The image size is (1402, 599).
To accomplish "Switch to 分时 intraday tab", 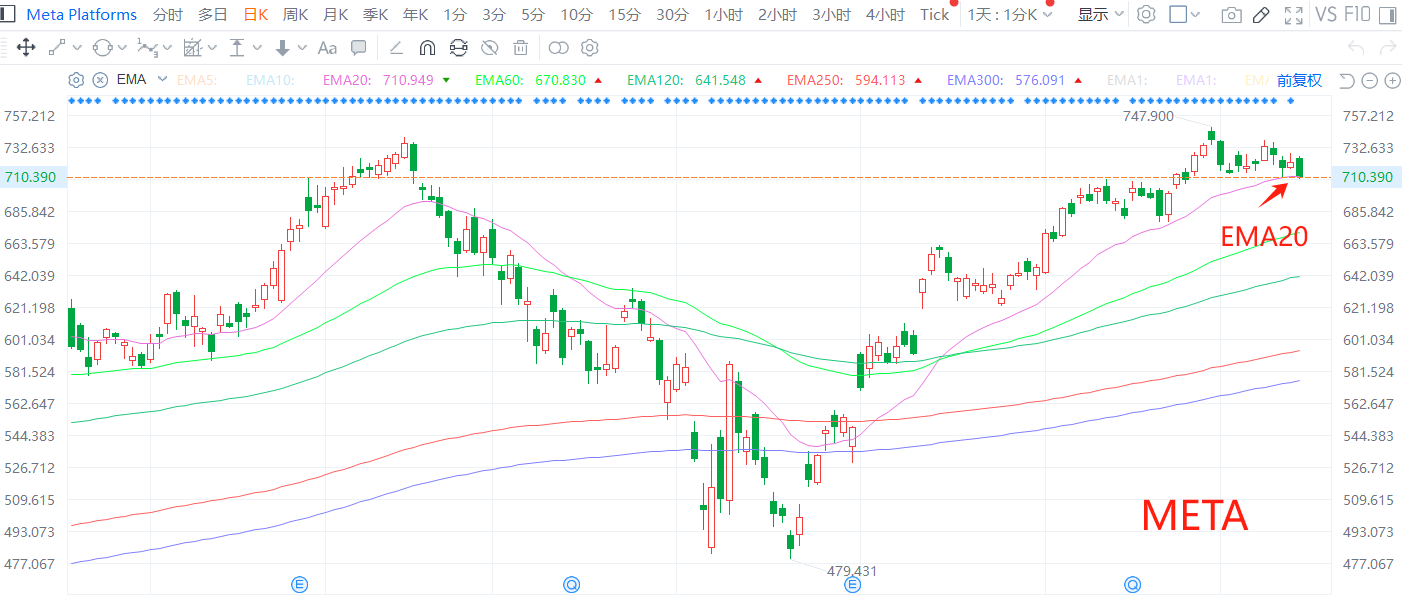I will coord(168,15).
